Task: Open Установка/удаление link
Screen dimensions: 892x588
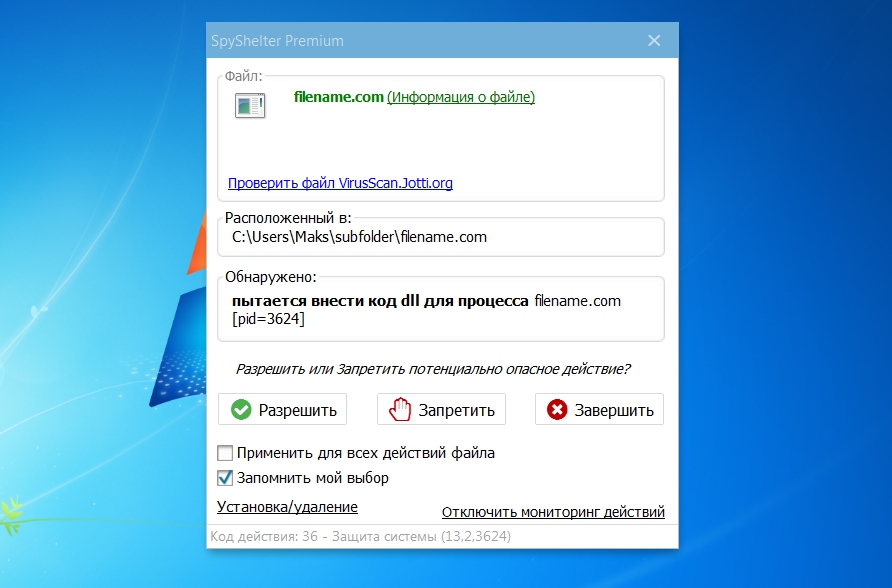Action: (x=287, y=507)
